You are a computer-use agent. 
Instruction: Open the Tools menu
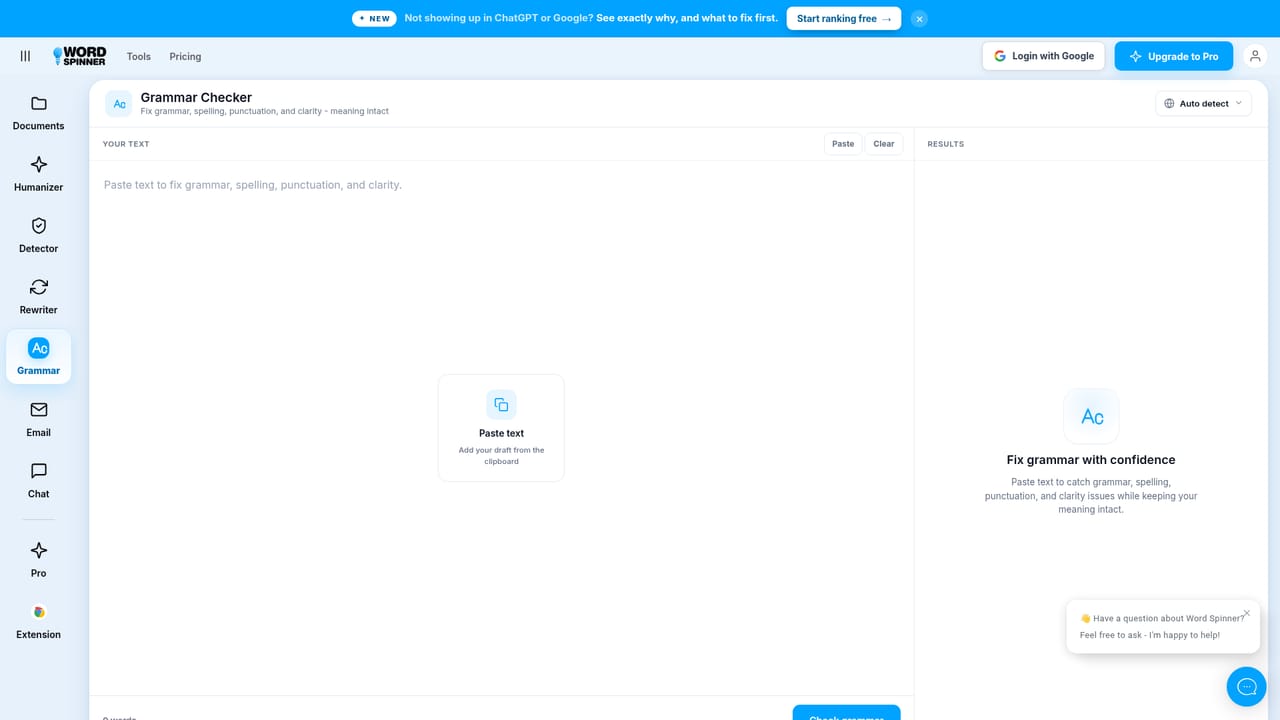click(x=139, y=56)
